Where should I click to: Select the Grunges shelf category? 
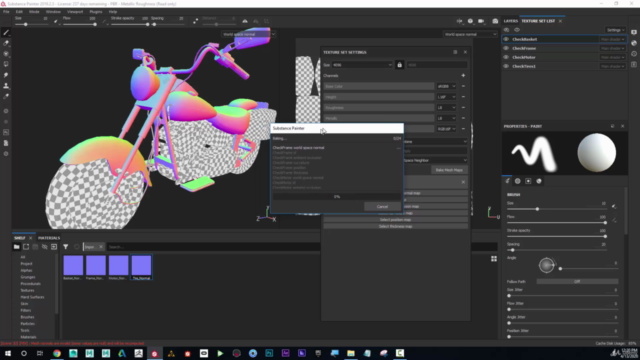pyautogui.click(x=28, y=277)
